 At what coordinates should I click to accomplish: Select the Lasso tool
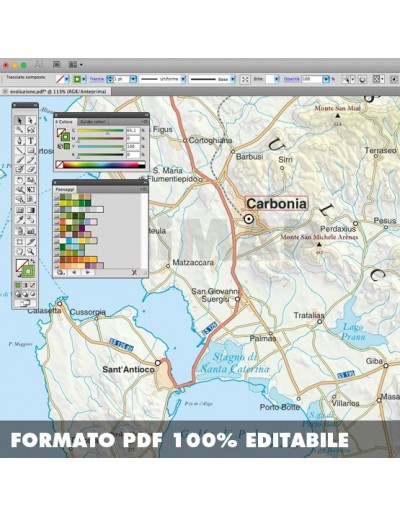[31, 130]
